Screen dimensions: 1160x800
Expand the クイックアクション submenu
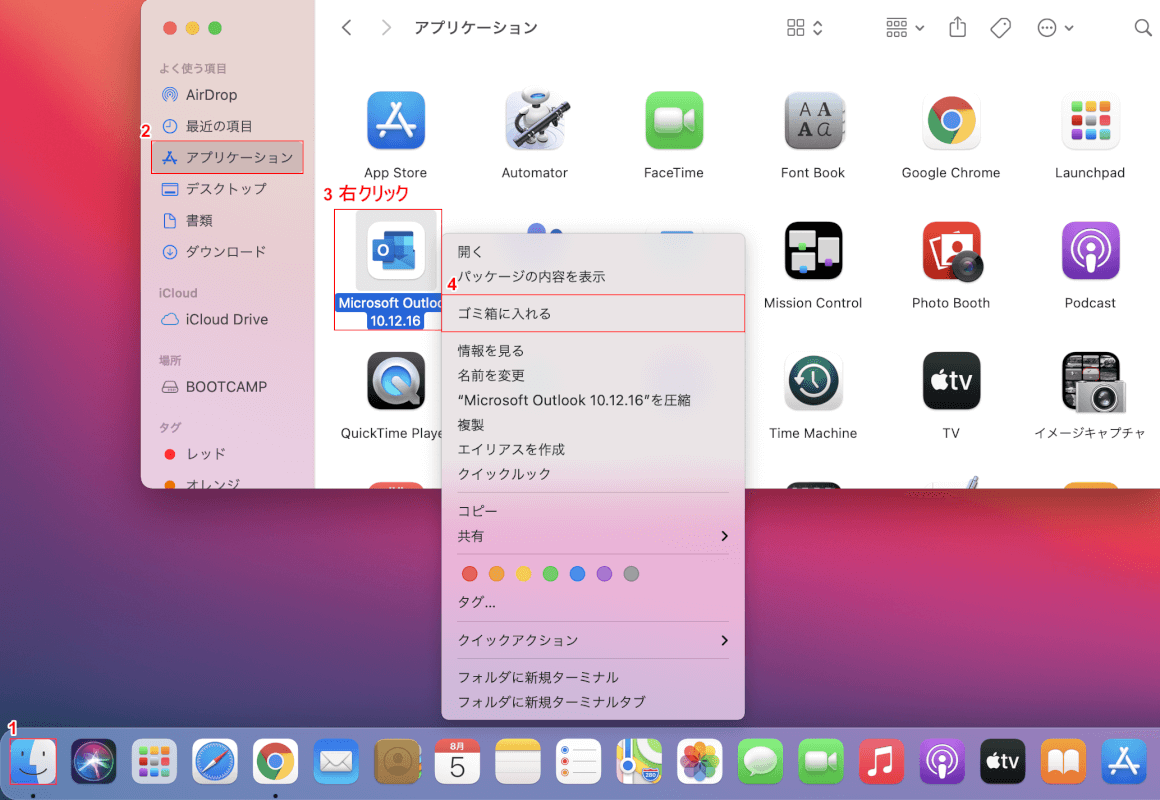[593, 640]
